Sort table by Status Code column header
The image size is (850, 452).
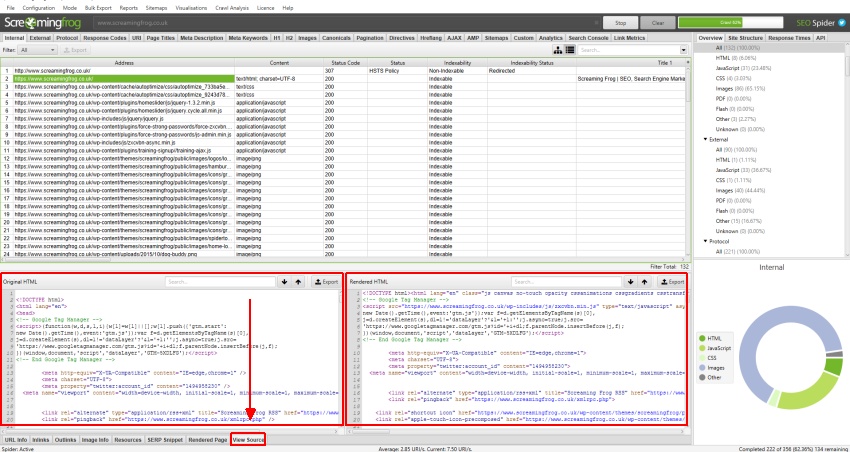click(346, 63)
